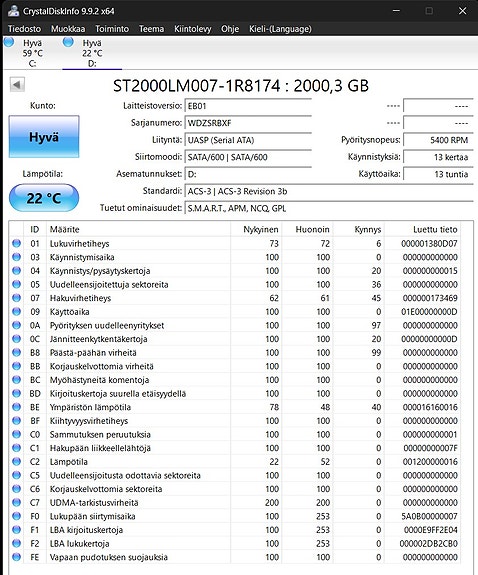Screen dimensions: 478x575
Task: Click the Standardi field ACS-3 Revision 3b
Action: coord(329,191)
